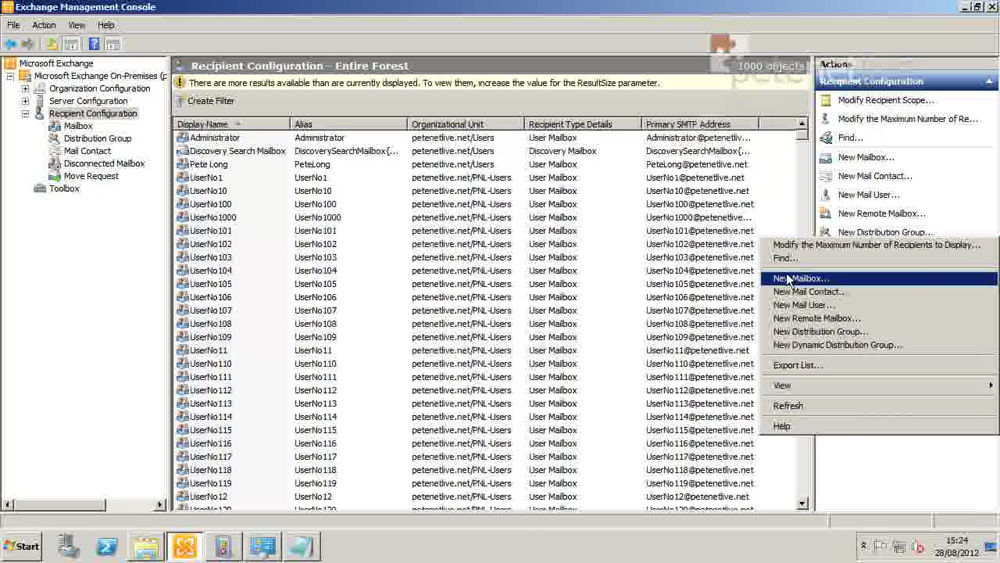This screenshot has height=563, width=1000.
Task: Expand the Server Configuration node
Action: pos(26,101)
